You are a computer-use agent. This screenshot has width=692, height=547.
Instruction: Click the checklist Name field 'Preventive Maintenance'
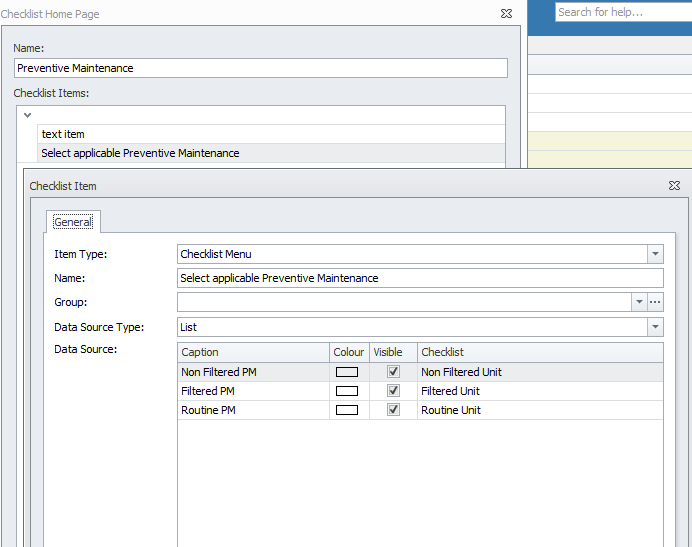(261, 68)
